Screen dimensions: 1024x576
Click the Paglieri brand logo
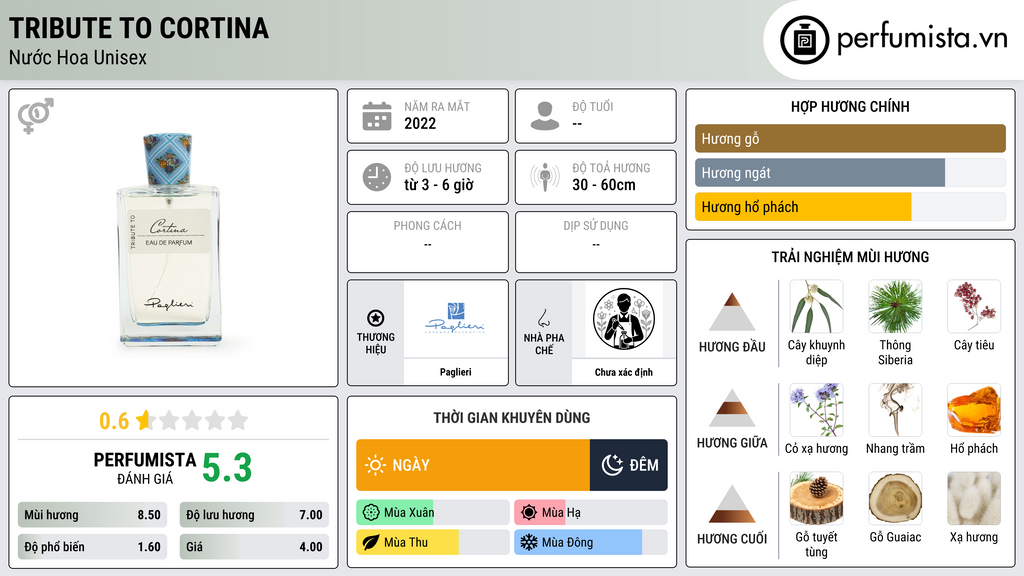(x=455, y=319)
